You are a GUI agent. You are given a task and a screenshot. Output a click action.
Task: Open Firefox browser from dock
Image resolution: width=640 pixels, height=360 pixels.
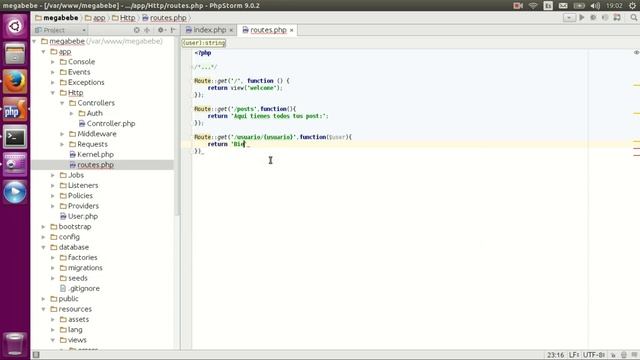coord(15,81)
